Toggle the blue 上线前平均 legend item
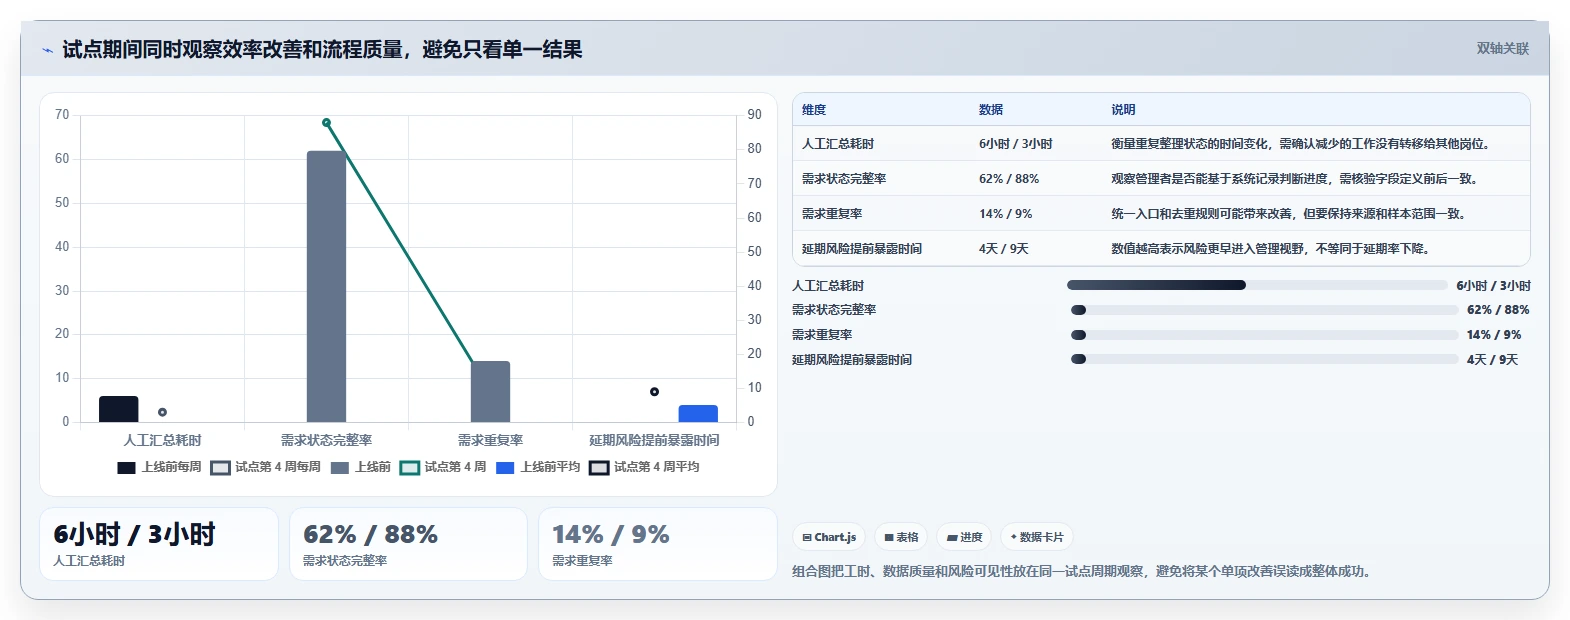Screen dimensions: 1570x620 tap(538, 467)
